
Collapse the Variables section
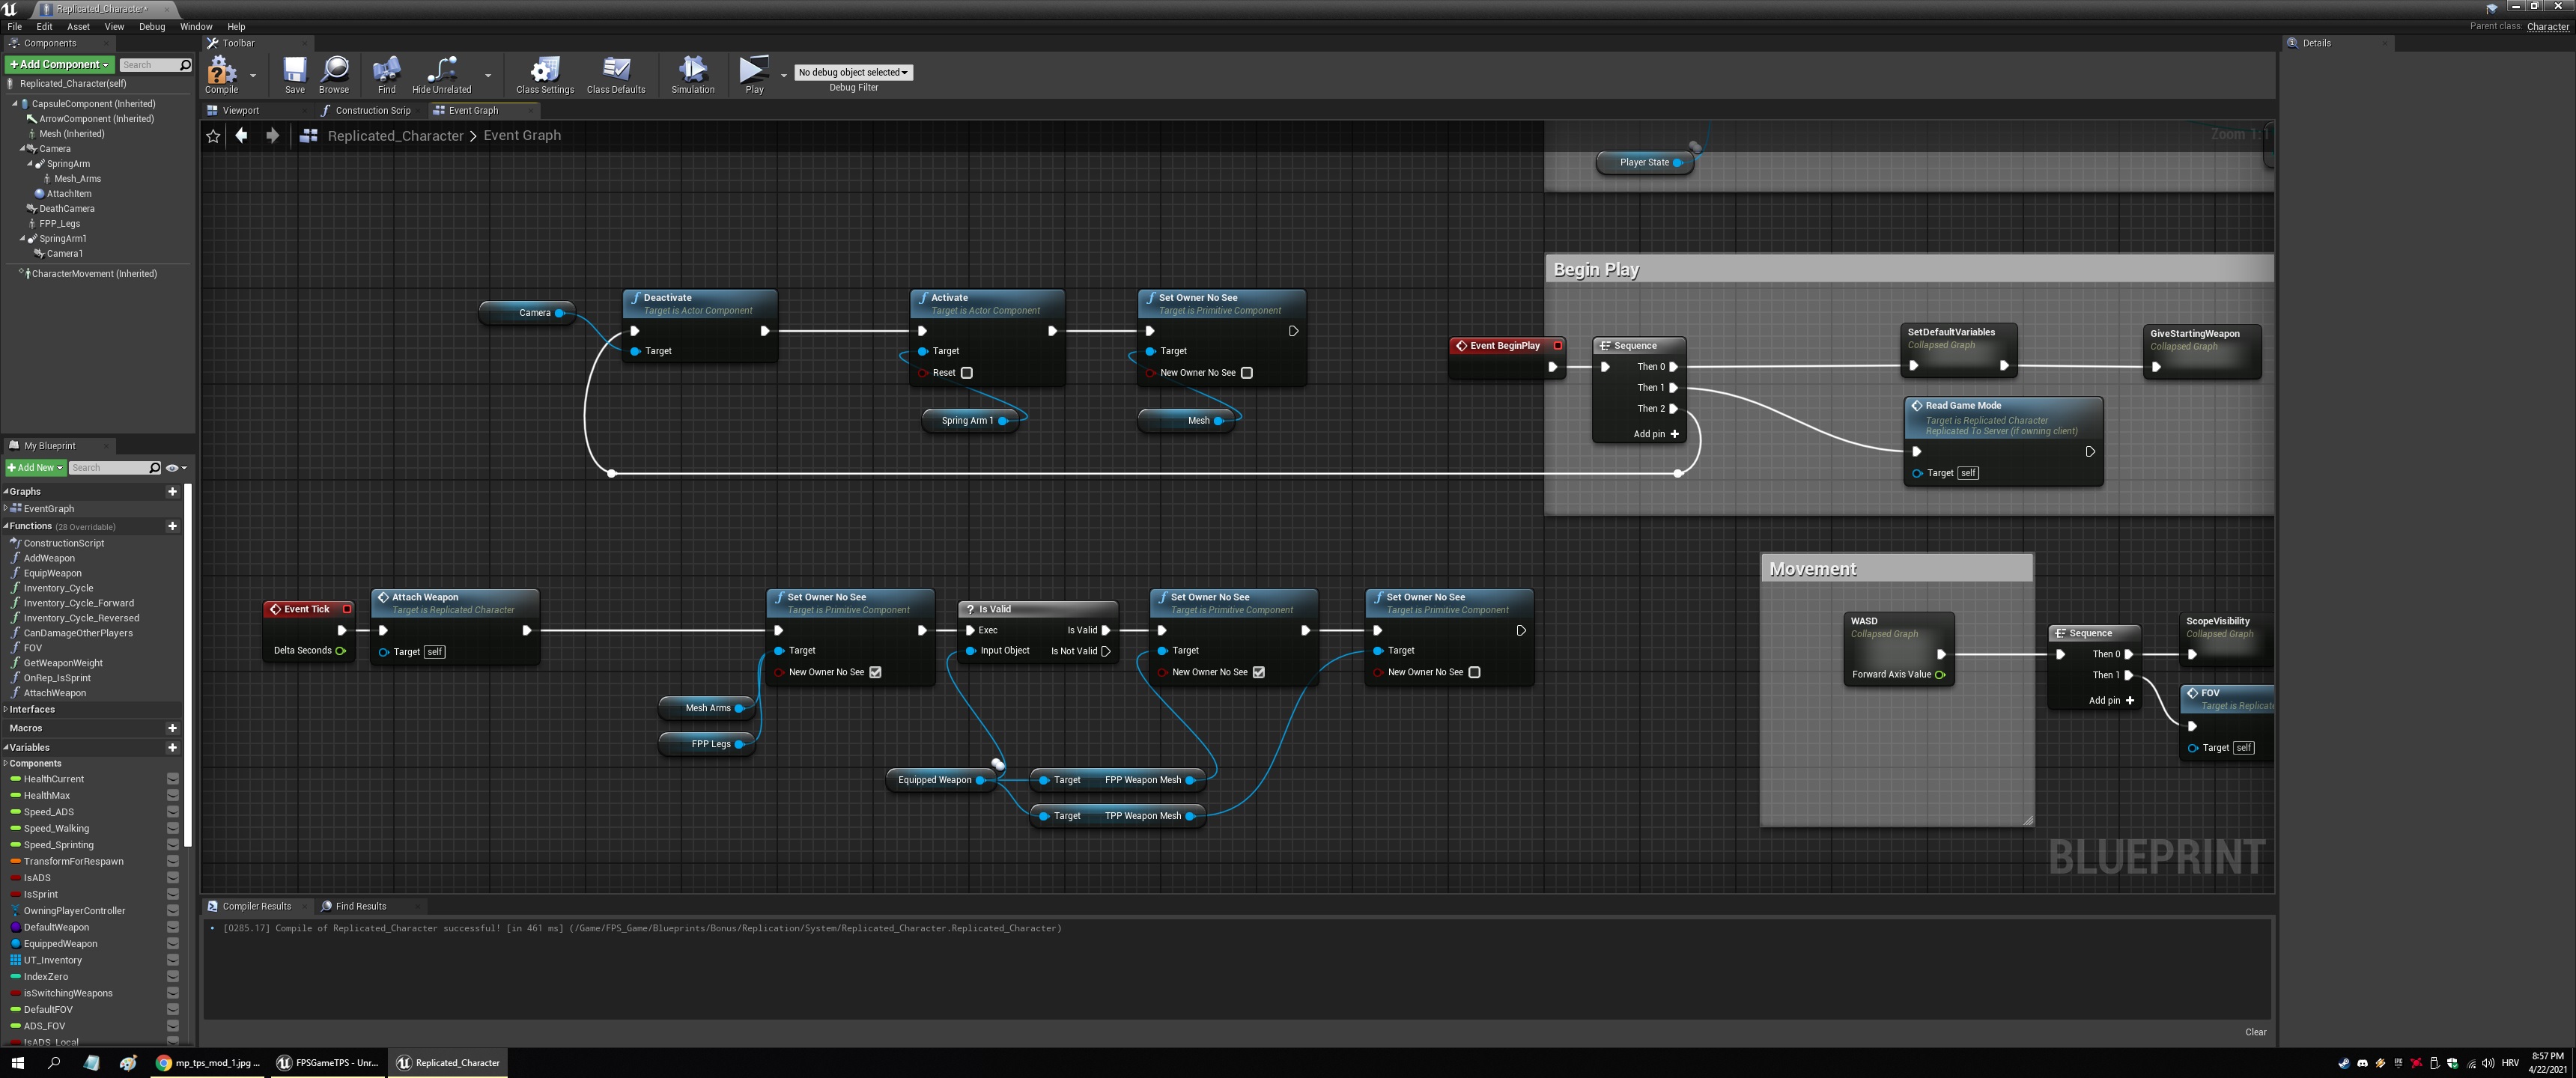click(6, 747)
